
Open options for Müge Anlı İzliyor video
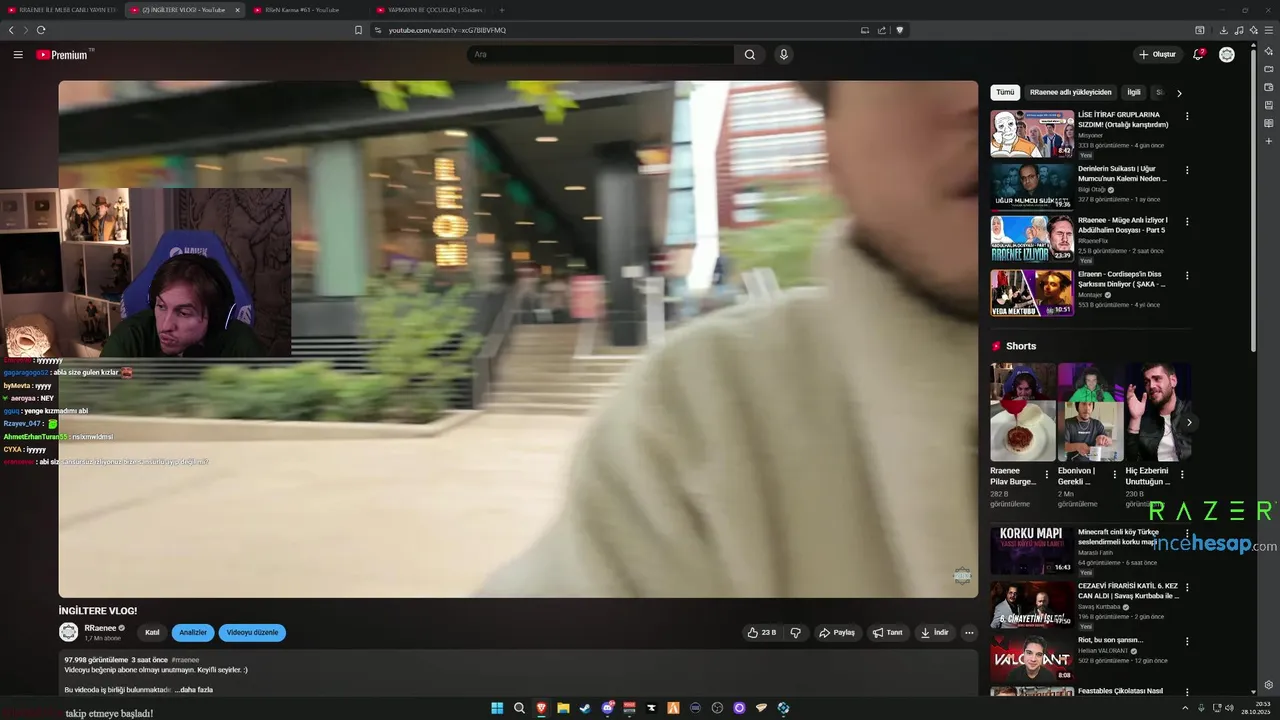point(1187,223)
